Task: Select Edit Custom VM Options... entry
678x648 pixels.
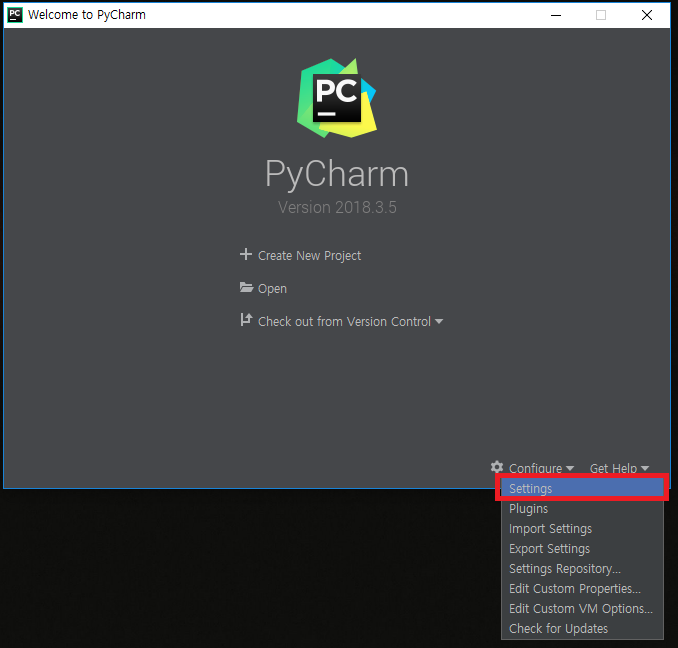Action: [x=582, y=608]
